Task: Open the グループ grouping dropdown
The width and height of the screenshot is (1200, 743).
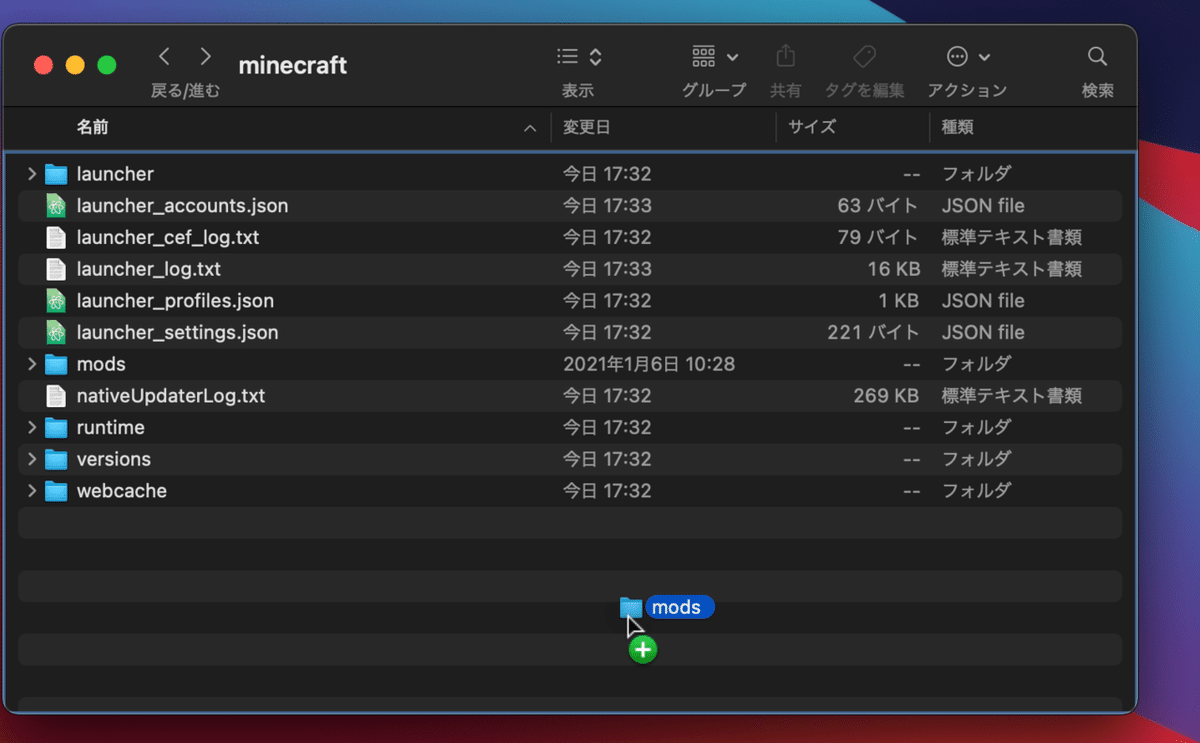Action: point(714,57)
